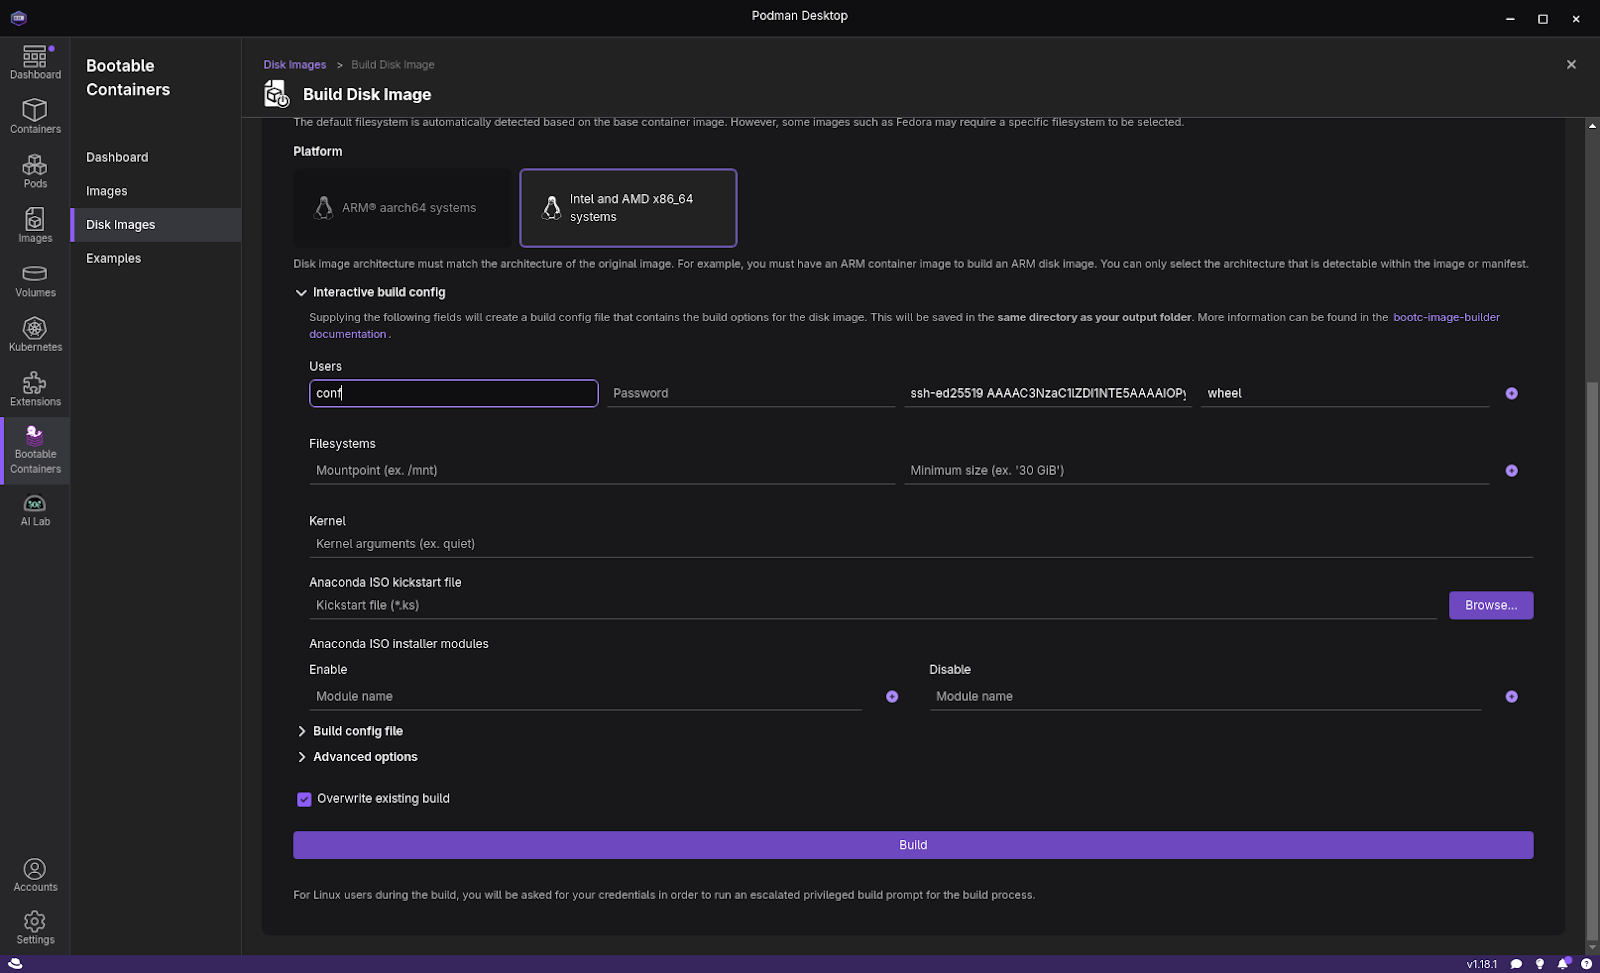
Task: Open the Volumes section
Action: click(x=35, y=280)
